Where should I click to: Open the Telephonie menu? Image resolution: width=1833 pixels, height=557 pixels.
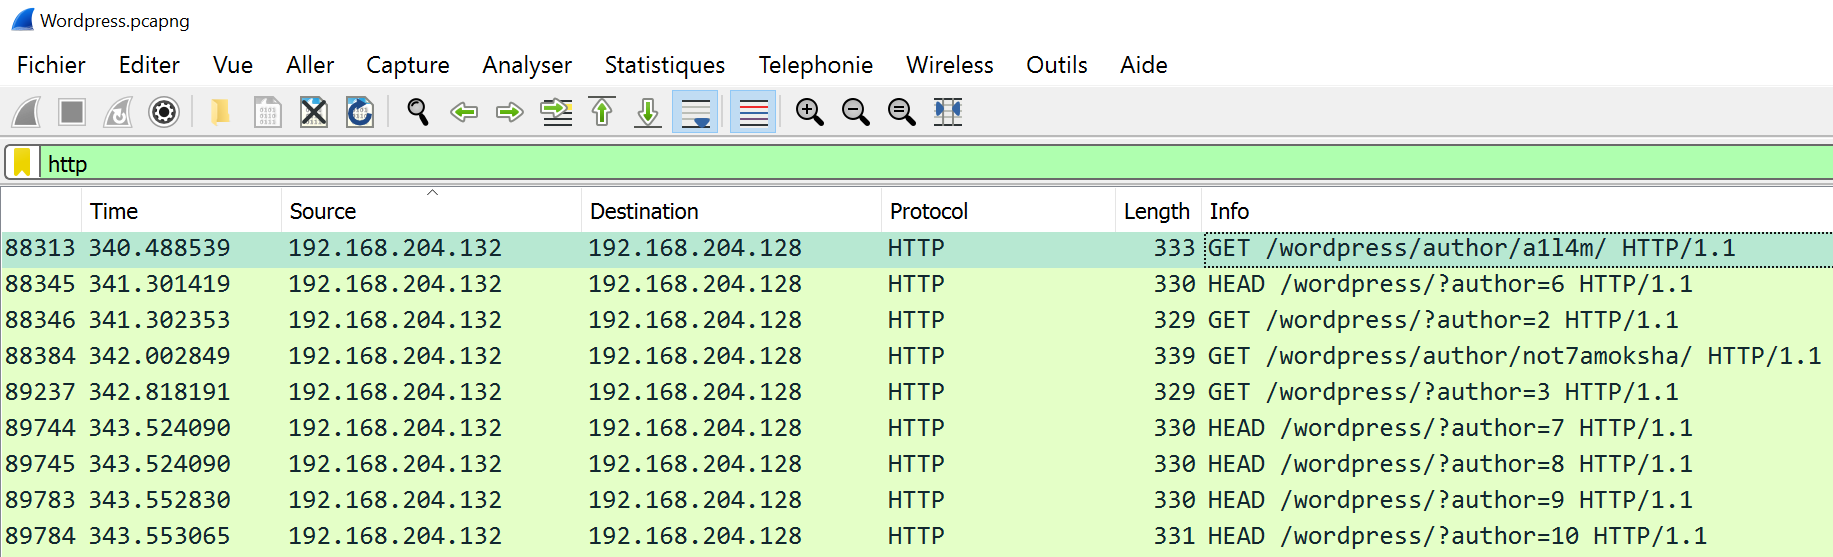(x=815, y=65)
